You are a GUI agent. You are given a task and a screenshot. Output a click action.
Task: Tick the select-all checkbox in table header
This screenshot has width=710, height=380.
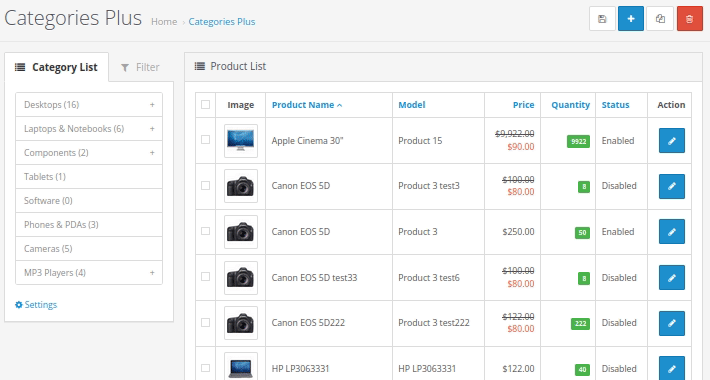click(206, 105)
